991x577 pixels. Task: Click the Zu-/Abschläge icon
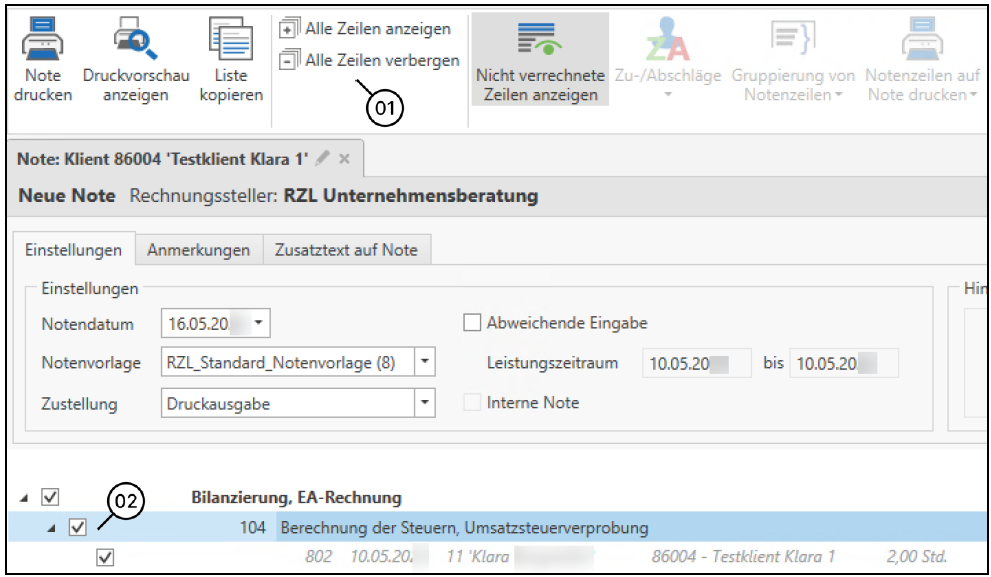[x=667, y=42]
